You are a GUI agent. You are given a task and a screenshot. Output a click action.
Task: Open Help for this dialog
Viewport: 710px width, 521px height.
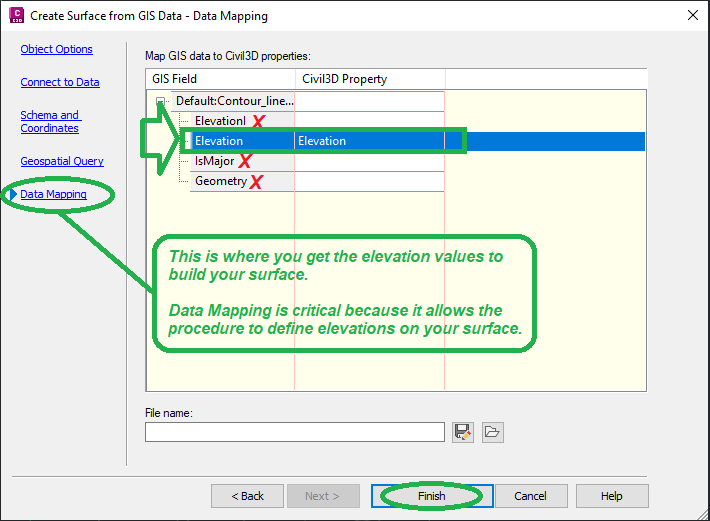point(612,496)
